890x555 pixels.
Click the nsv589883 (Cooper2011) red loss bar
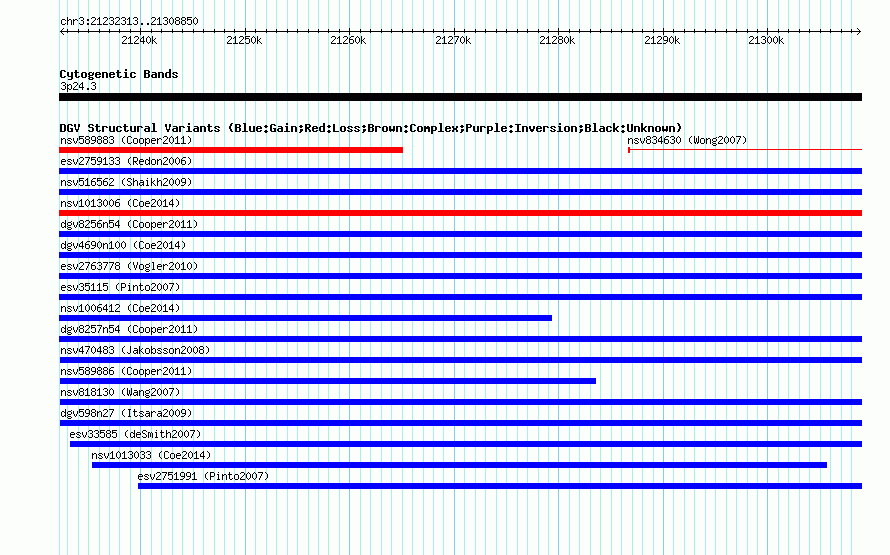[231, 150]
